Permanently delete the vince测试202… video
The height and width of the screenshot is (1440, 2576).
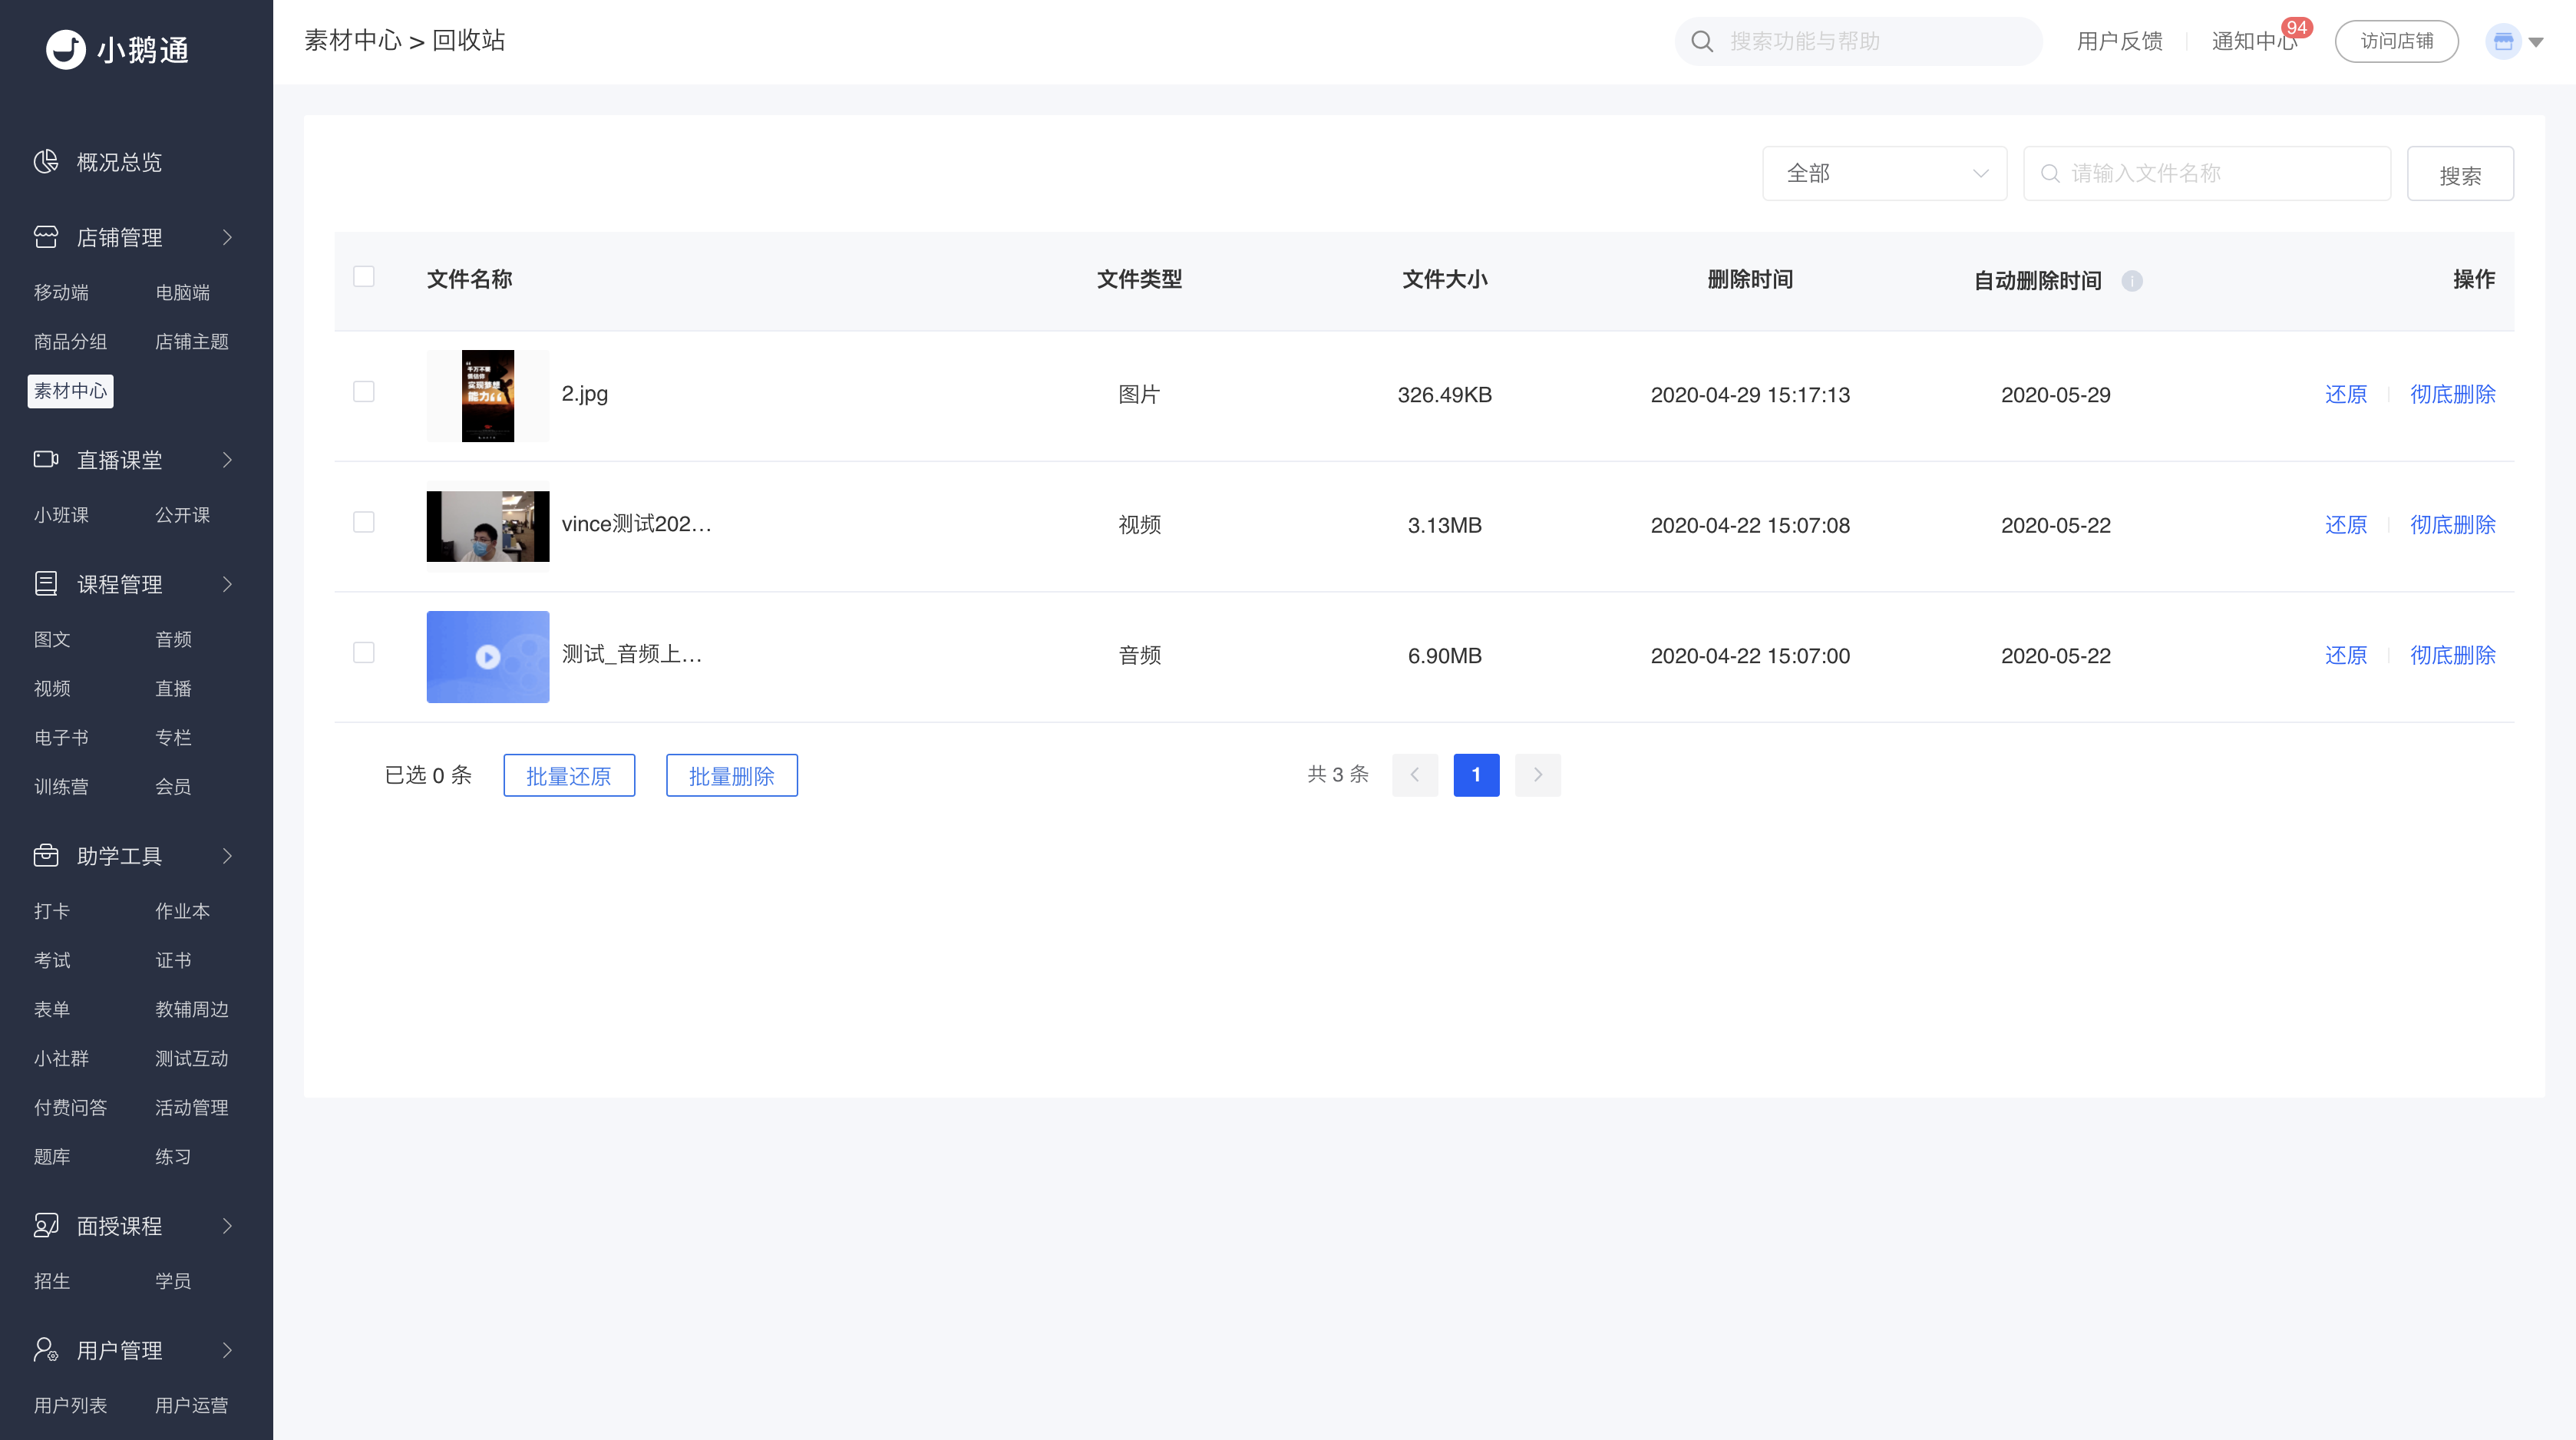pos(2452,525)
